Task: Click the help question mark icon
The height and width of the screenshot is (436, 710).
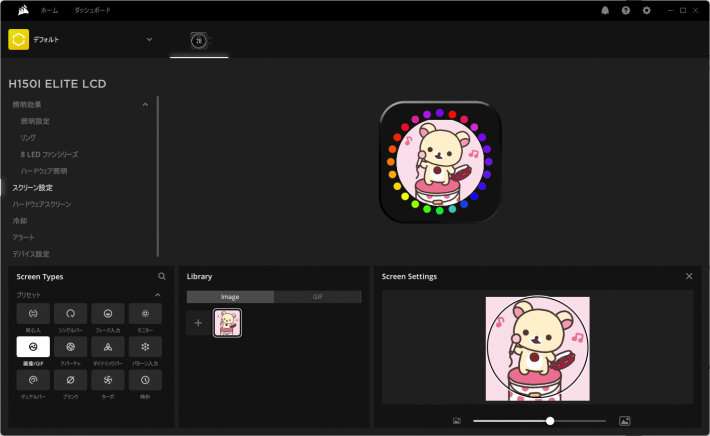Action: tap(626, 10)
